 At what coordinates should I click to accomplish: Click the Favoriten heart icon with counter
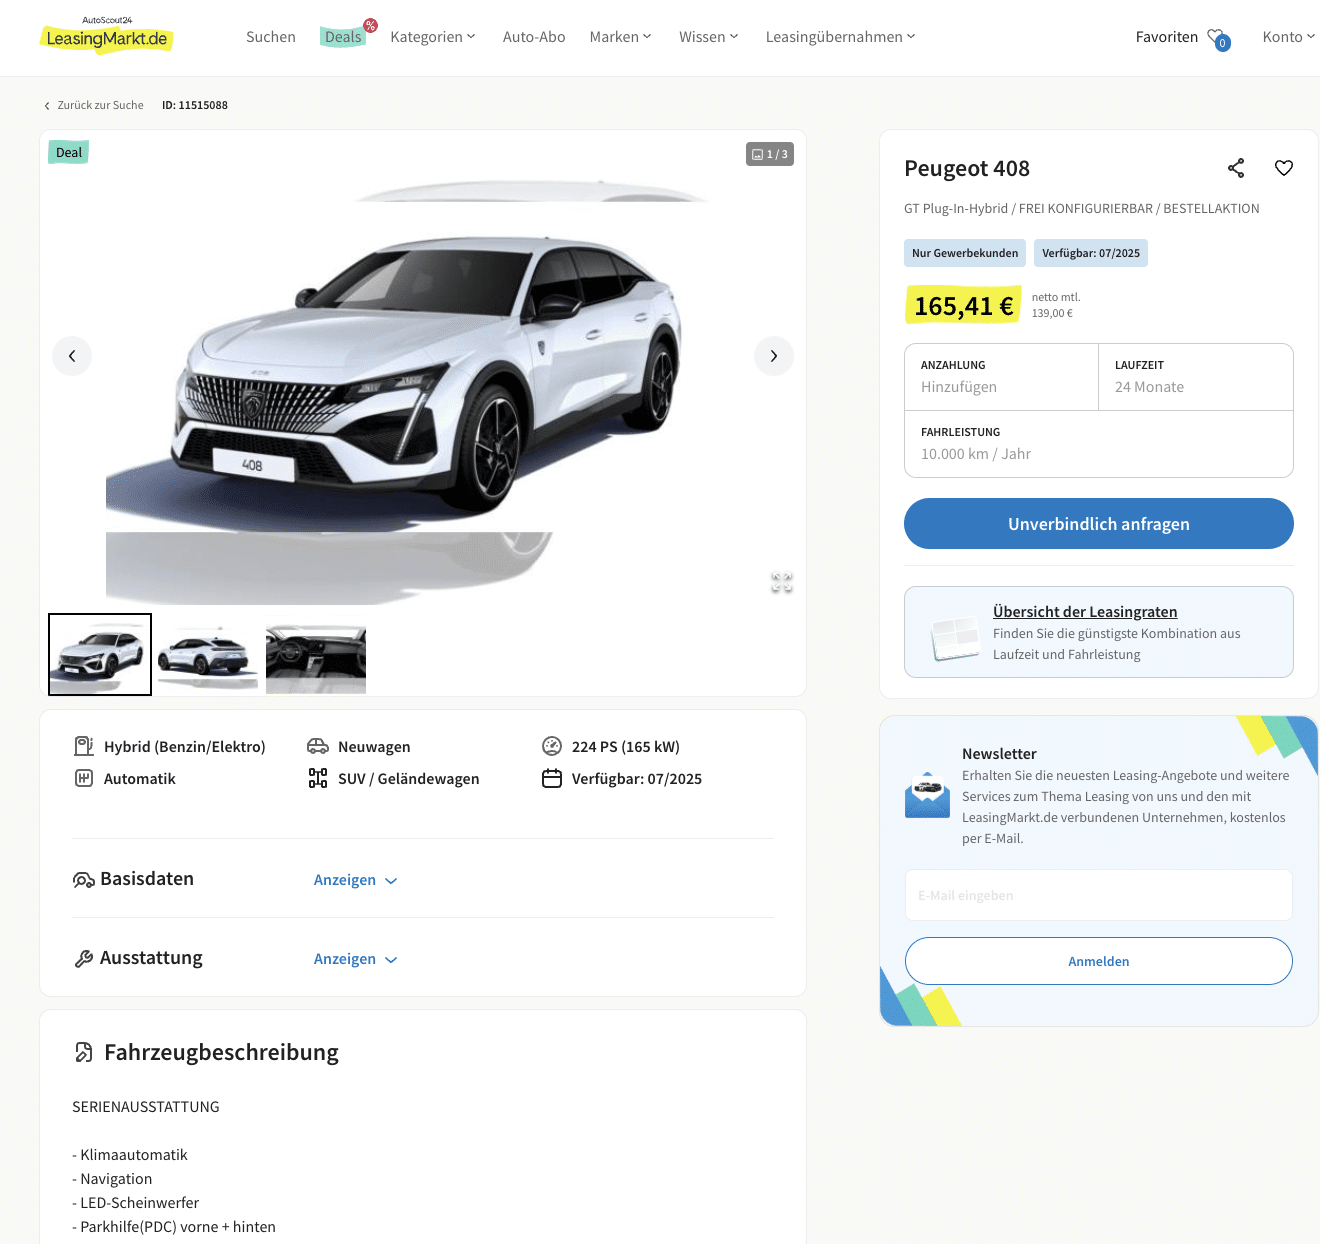tap(1218, 38)
